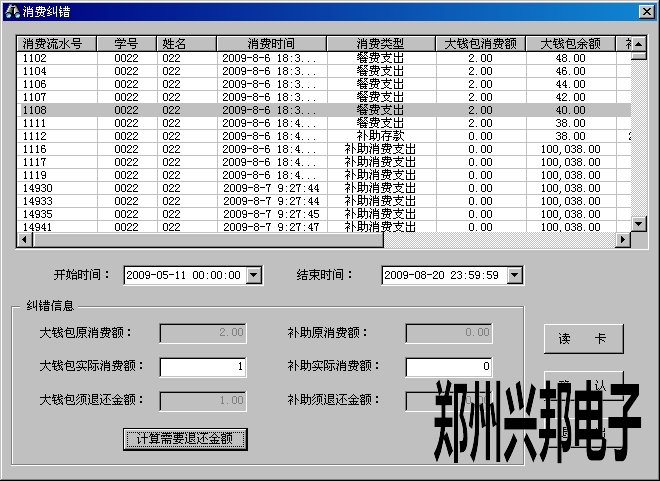
Task: Open the 开始时间 date dropdown
Action: 253,275
